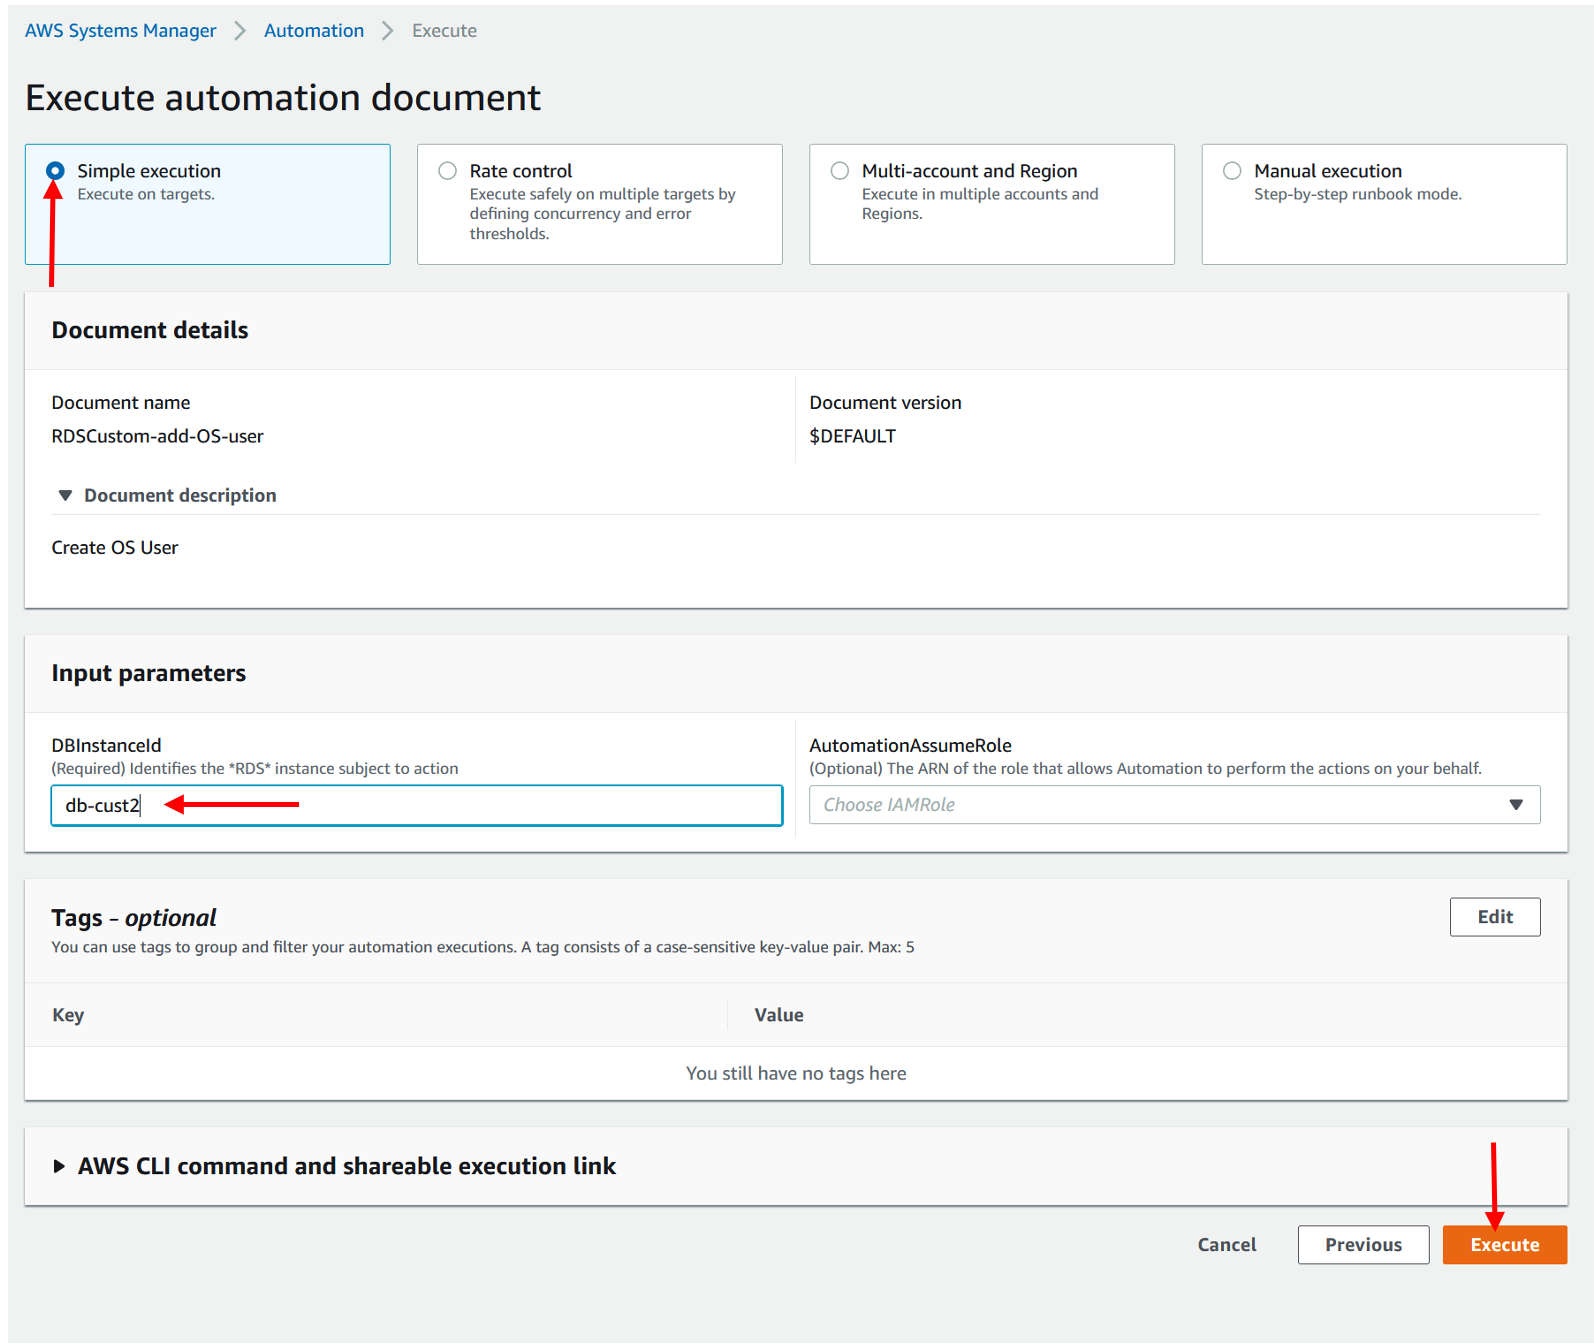Click the Cancel button
This screenshot has height=1344, width=1594.
[1227, 1245]
